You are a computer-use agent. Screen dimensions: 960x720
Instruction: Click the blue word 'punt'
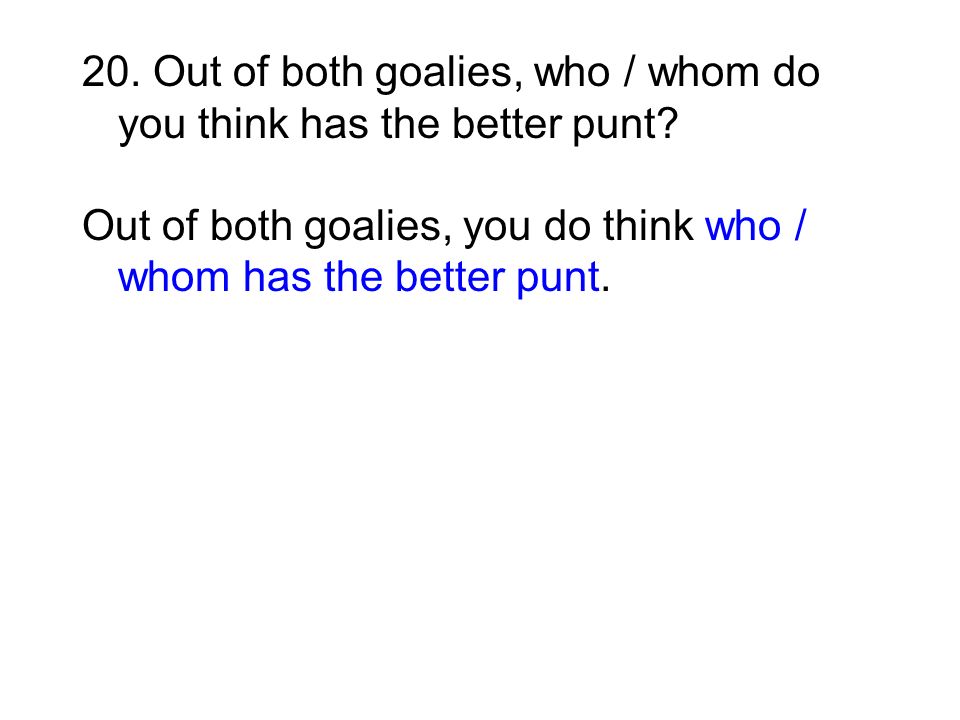[557, 279]
